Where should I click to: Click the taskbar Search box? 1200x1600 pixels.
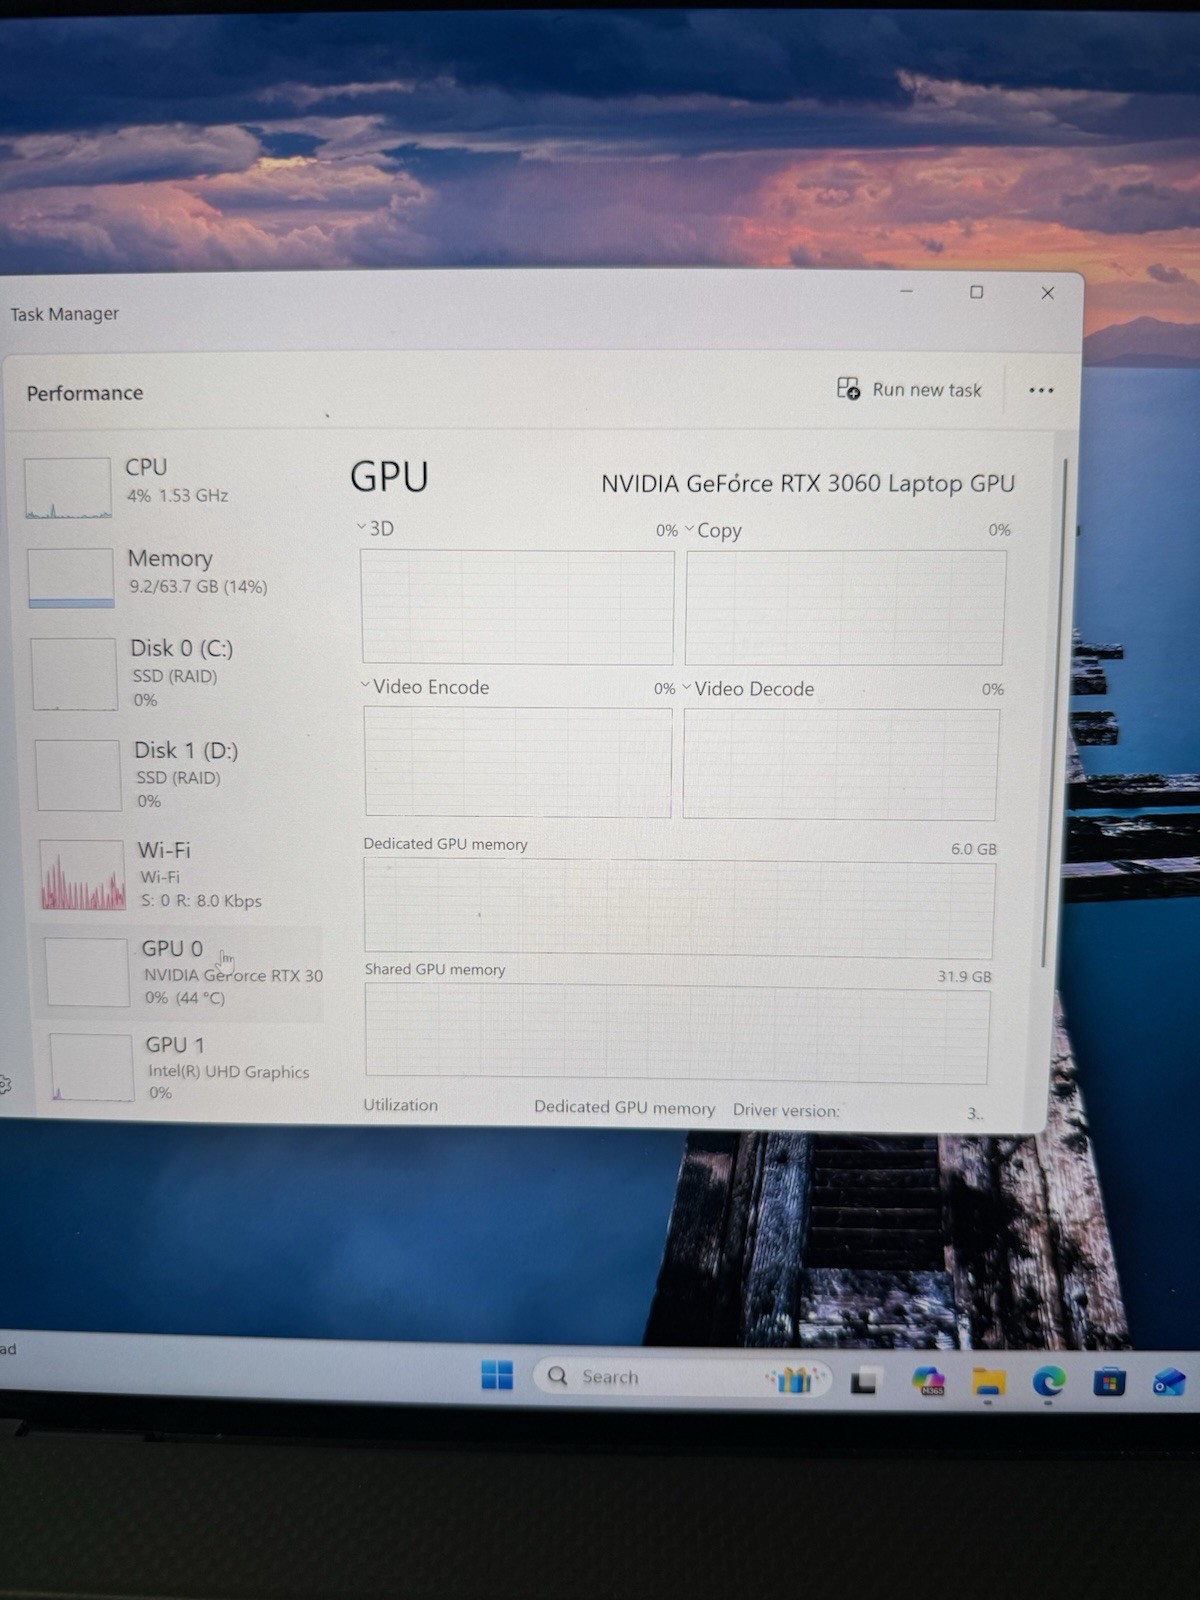pyautogui.click(x=683, y=1377)
